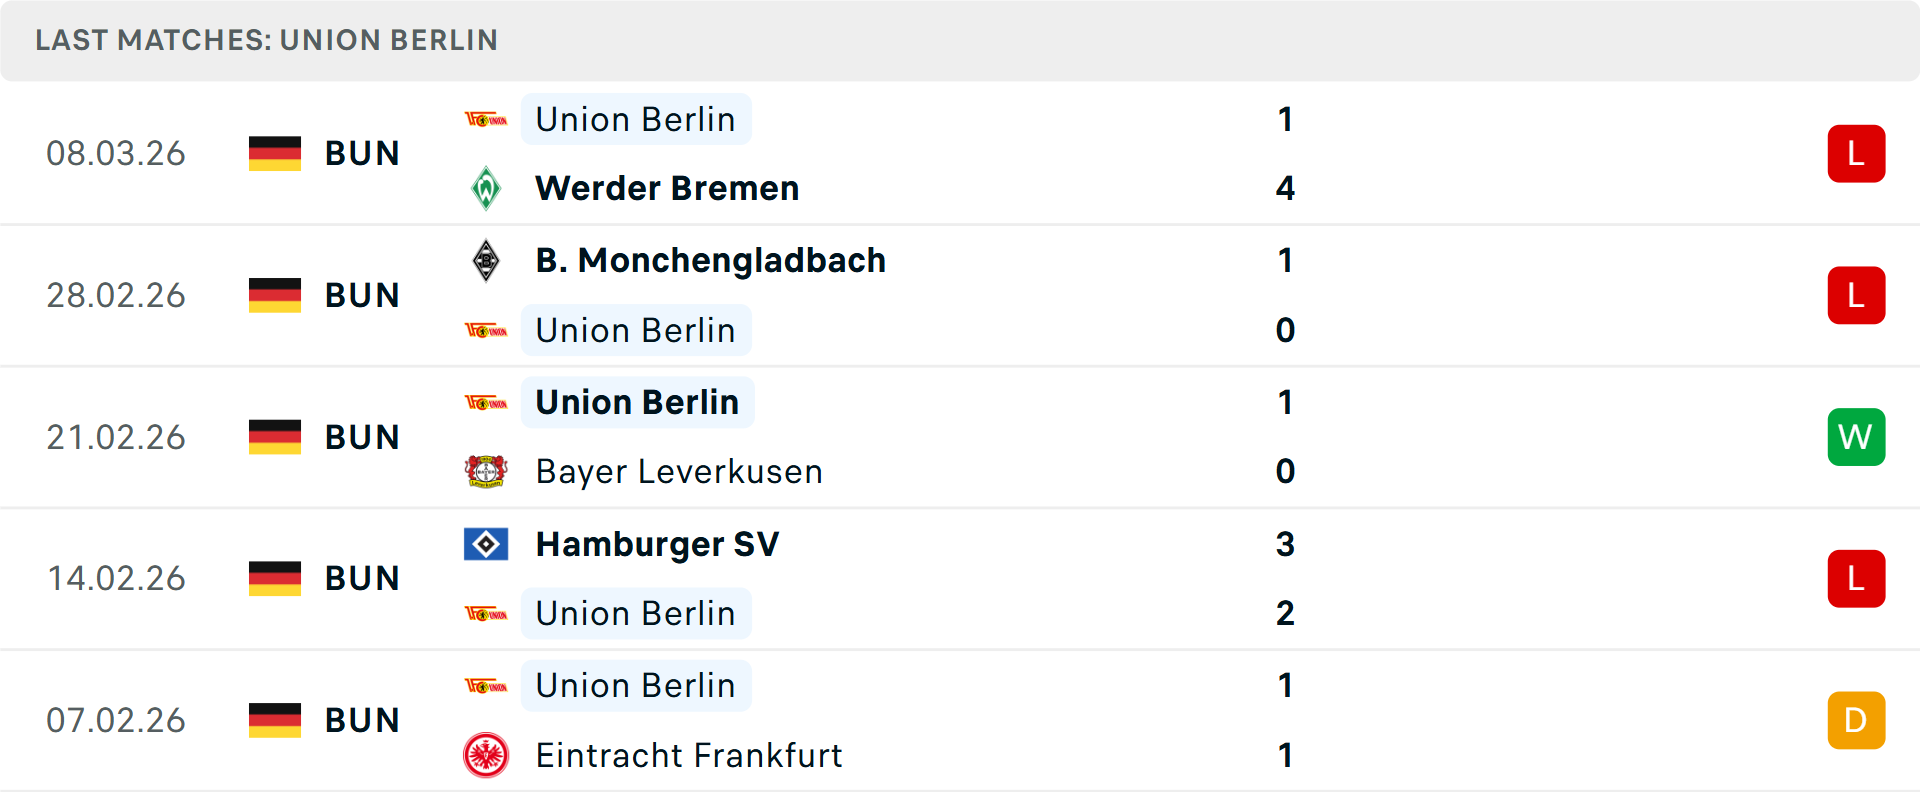This screenshot has width=1920, height=792.
Task: Select the Eintracht Frankfurt eagle crest
Action: [487, 756]
